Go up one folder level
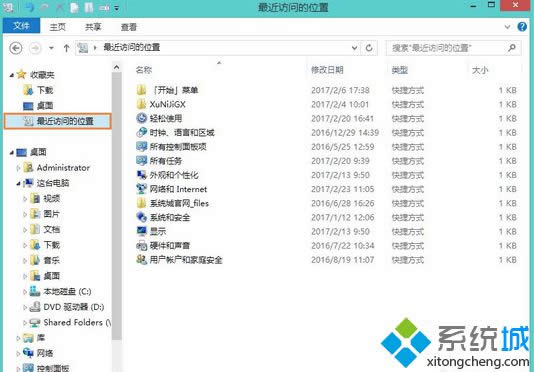The image size is (534, 372). [x=66, y=48]
